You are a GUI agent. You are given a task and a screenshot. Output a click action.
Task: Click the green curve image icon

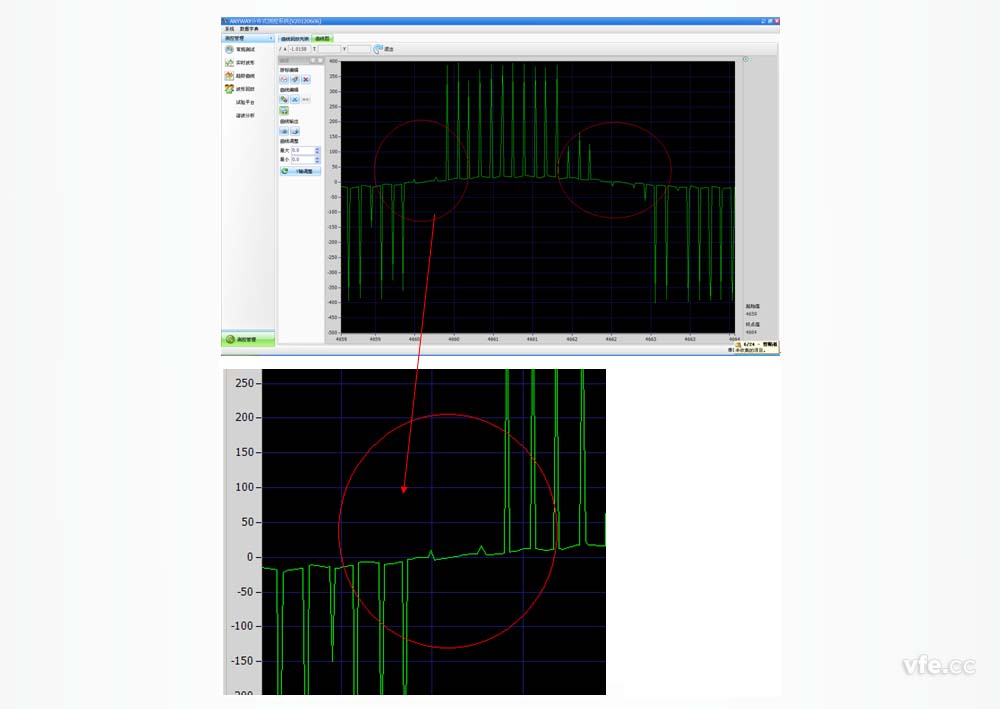coord(284,111)
